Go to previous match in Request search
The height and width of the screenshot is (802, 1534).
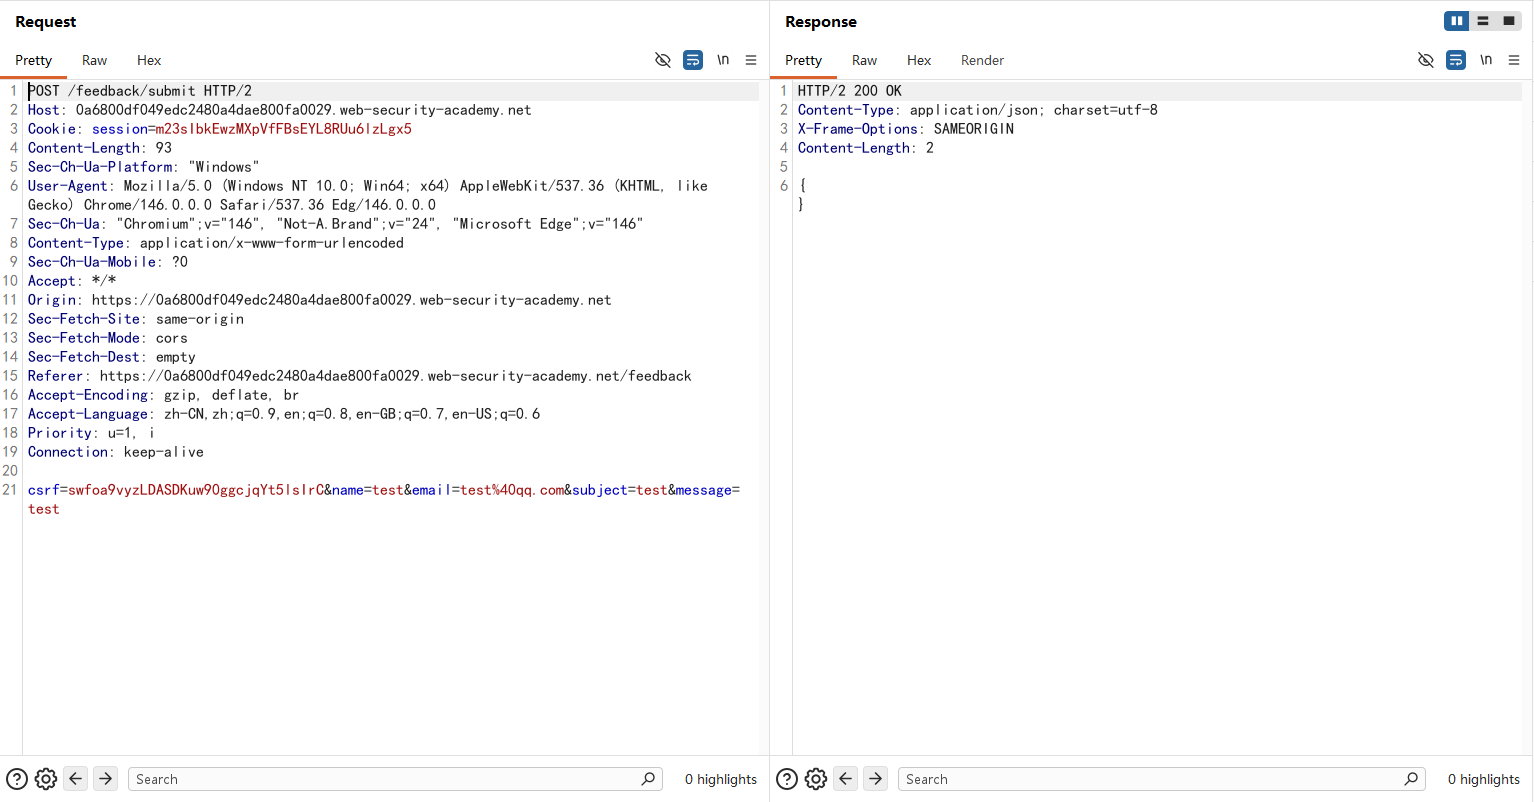tap(76, 779)
